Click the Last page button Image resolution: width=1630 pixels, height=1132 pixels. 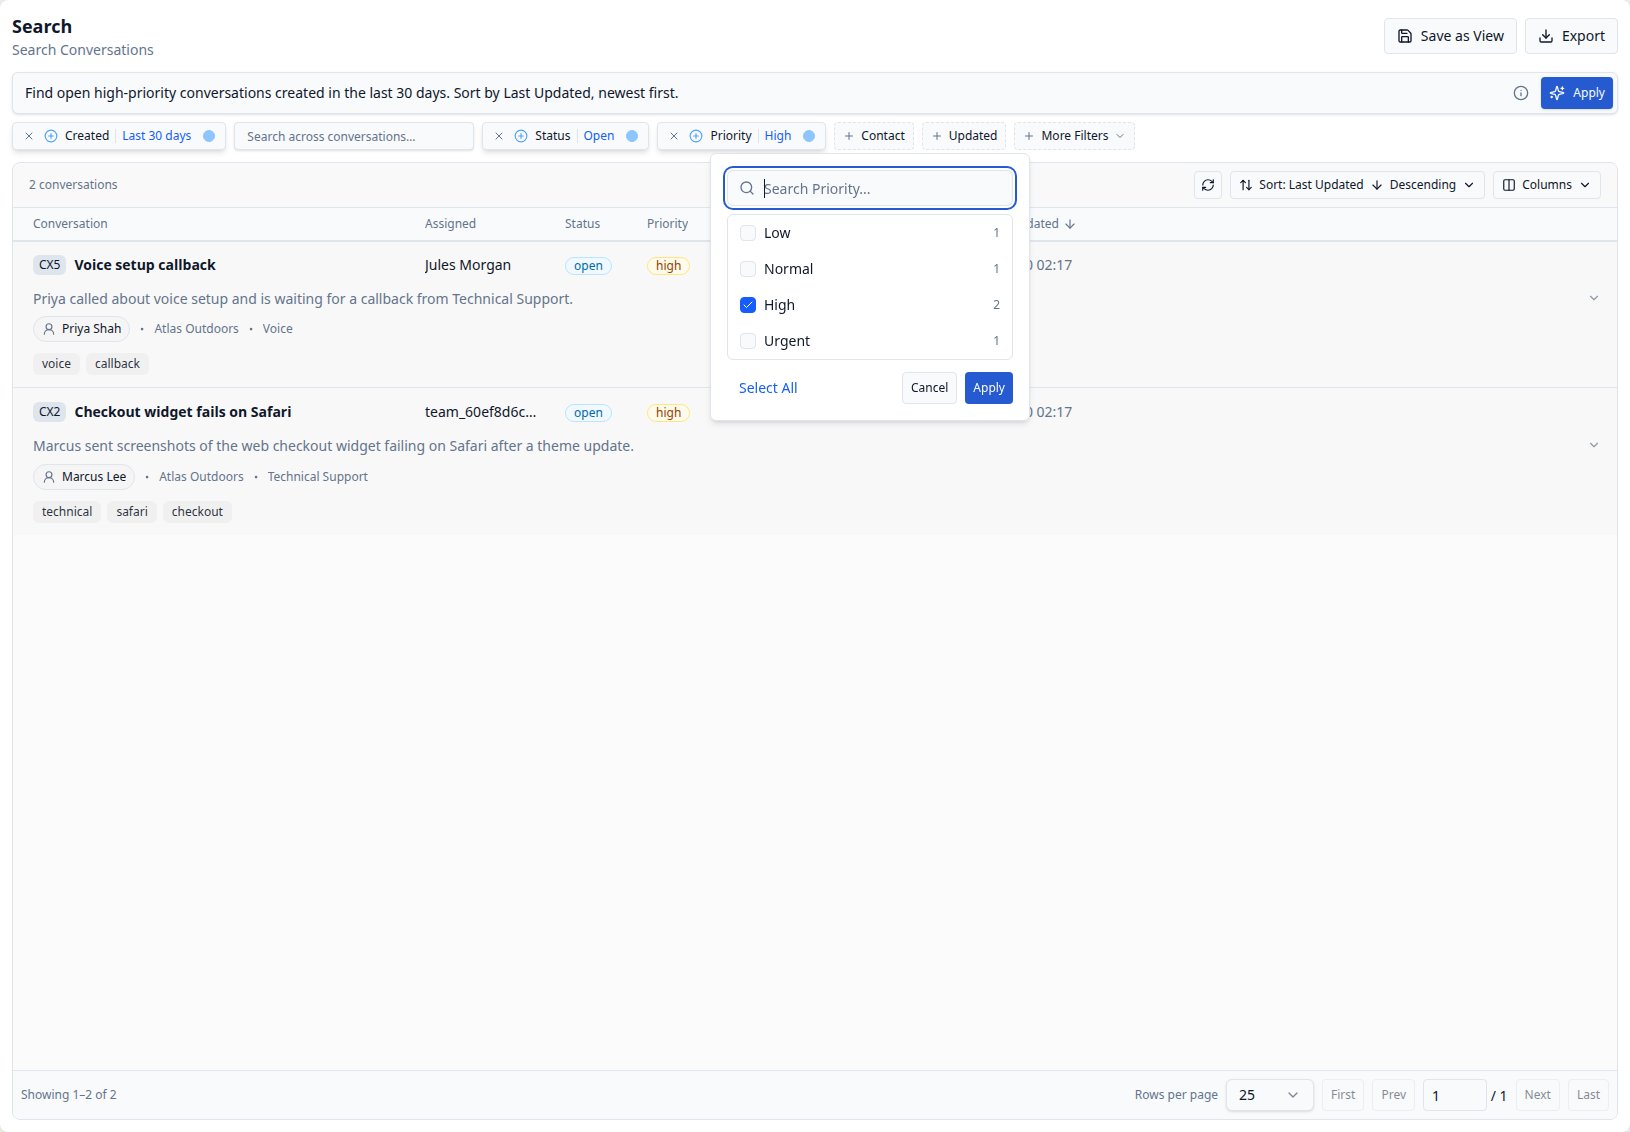tap(1588, 1095)
